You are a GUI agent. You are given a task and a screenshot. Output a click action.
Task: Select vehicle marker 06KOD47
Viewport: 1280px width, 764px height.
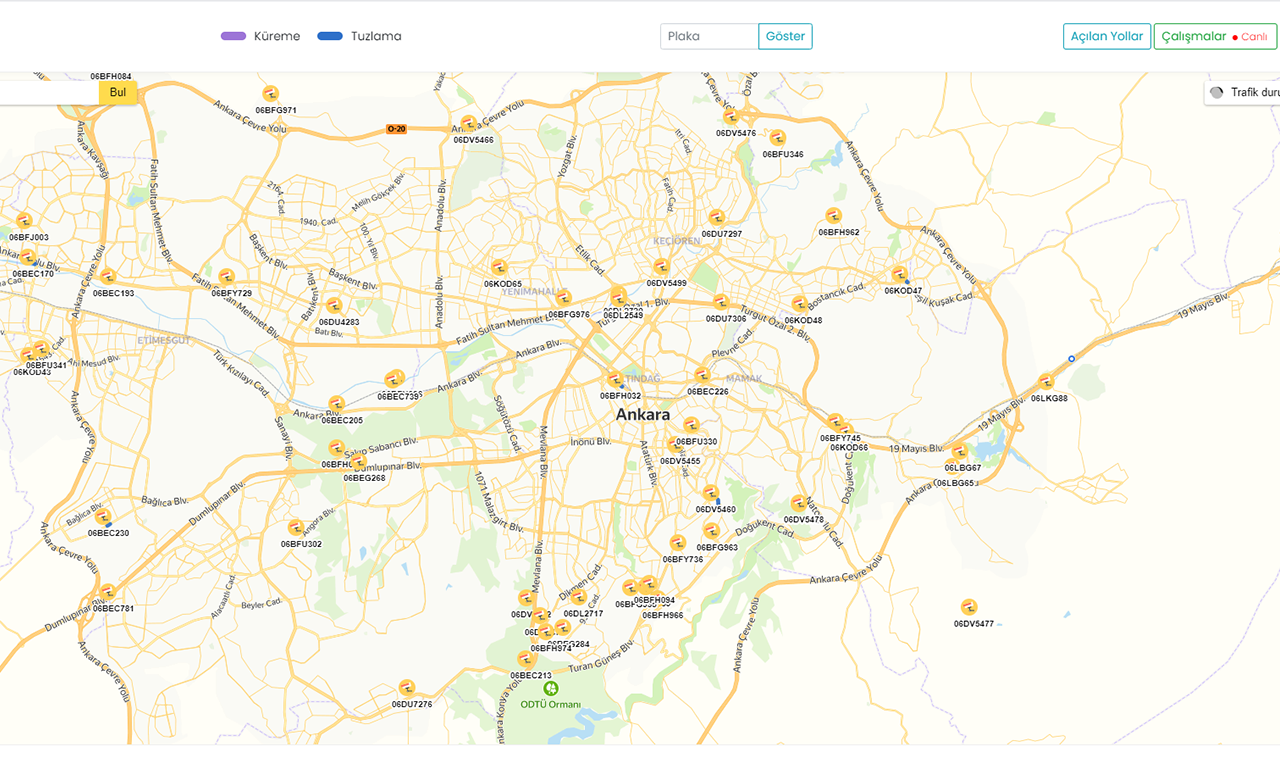(x=899, y=274)
